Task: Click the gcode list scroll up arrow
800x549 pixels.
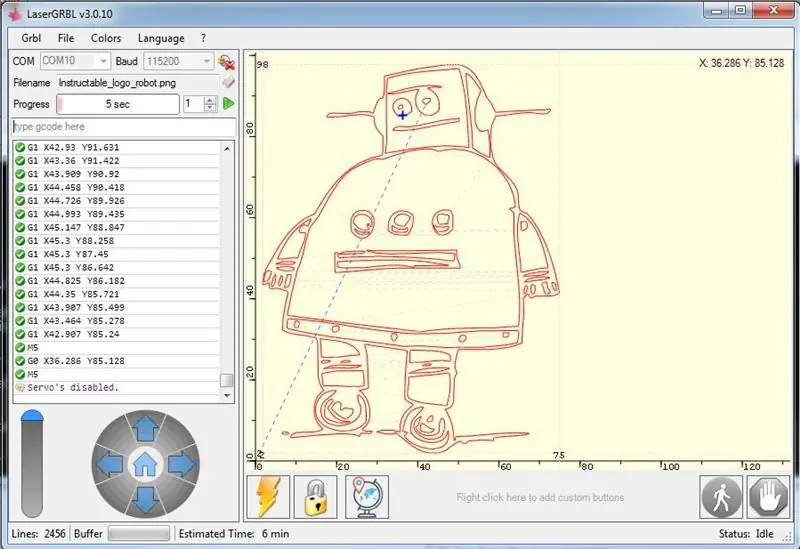Action: tap(227, 148)
